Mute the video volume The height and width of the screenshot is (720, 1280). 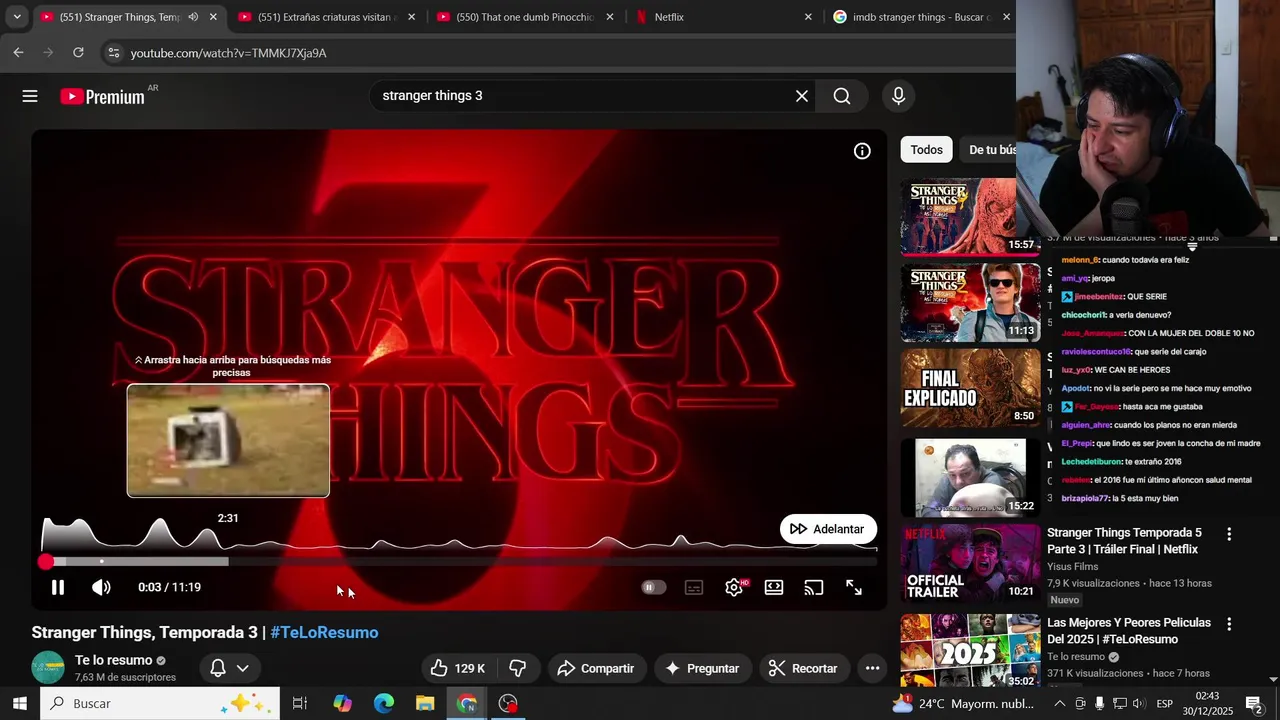pos(101,587)
